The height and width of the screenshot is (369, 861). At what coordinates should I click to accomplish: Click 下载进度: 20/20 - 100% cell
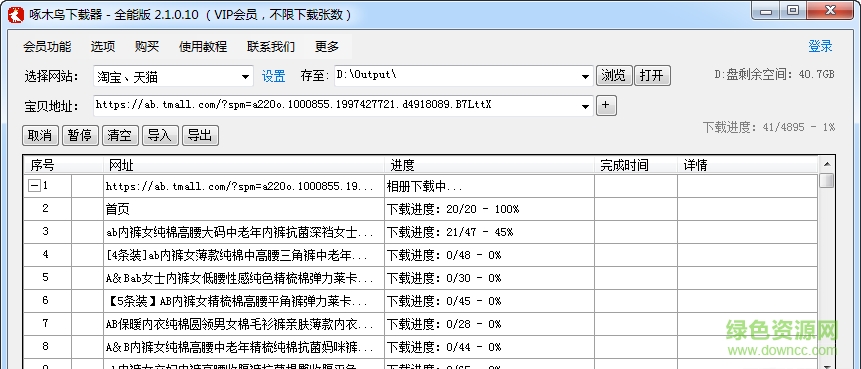tap(489, 209)
